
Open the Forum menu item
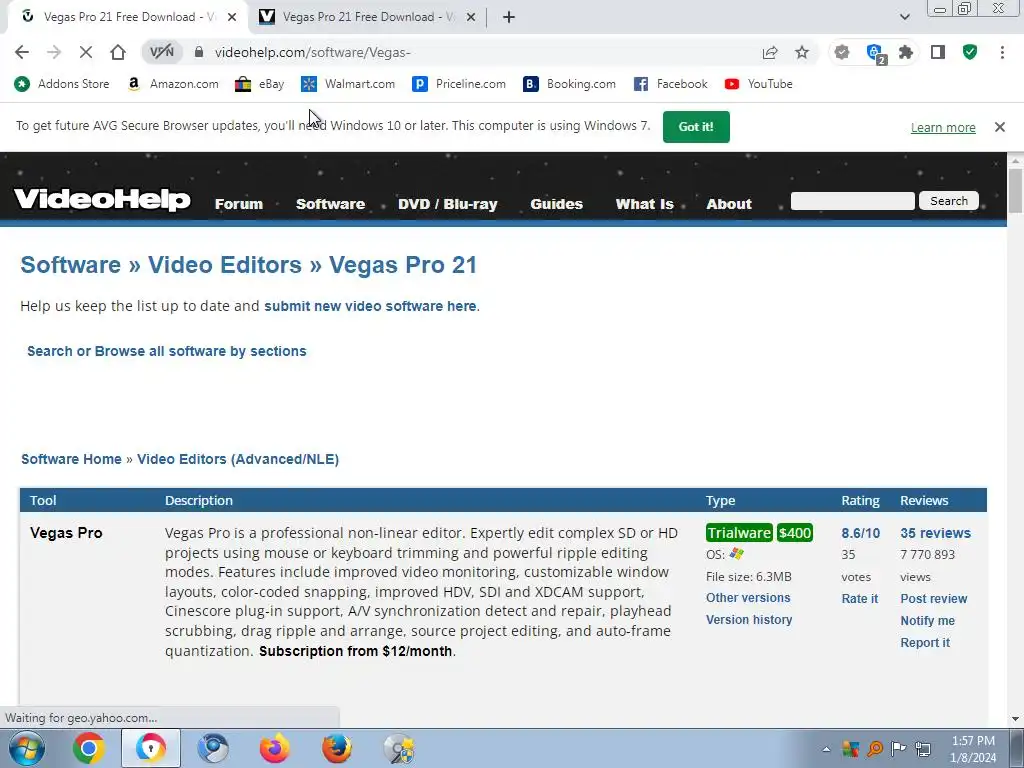239,204
